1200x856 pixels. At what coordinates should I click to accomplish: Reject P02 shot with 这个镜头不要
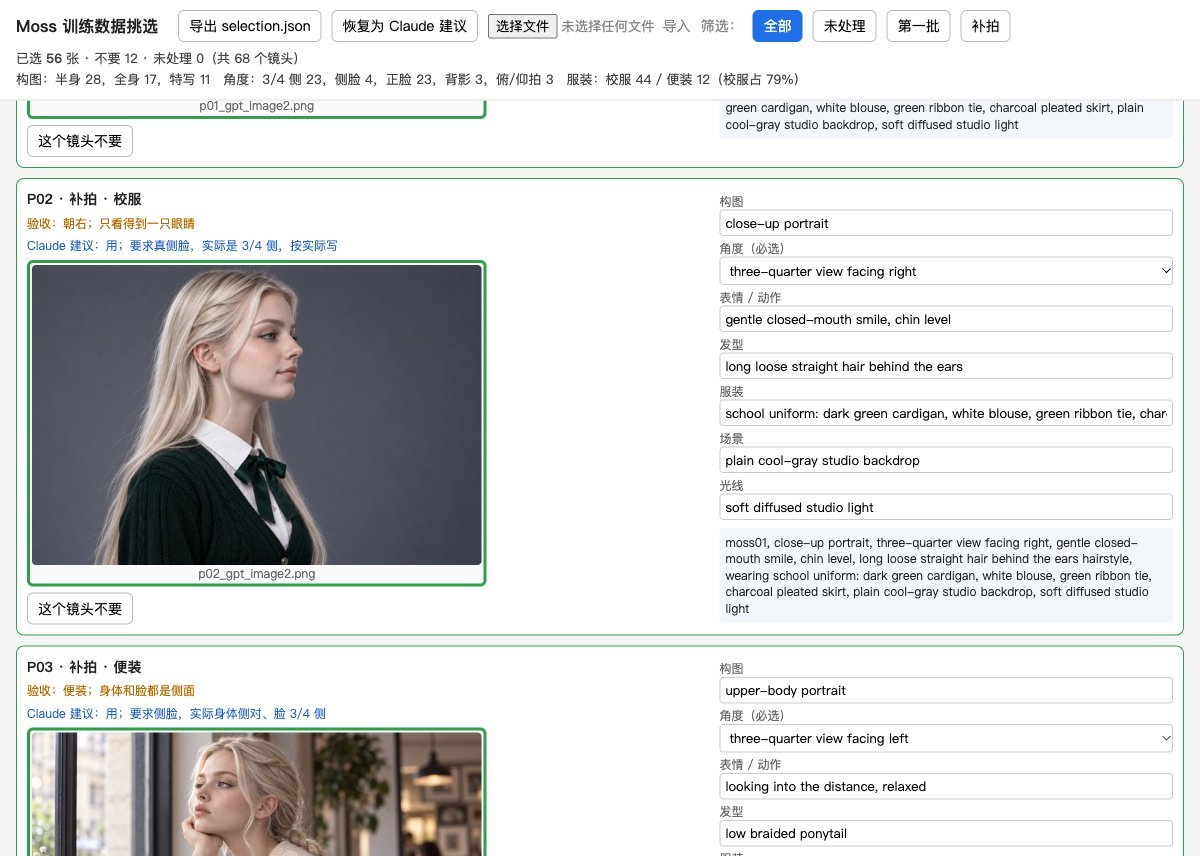pyautogui.click(x=80, y=608)
